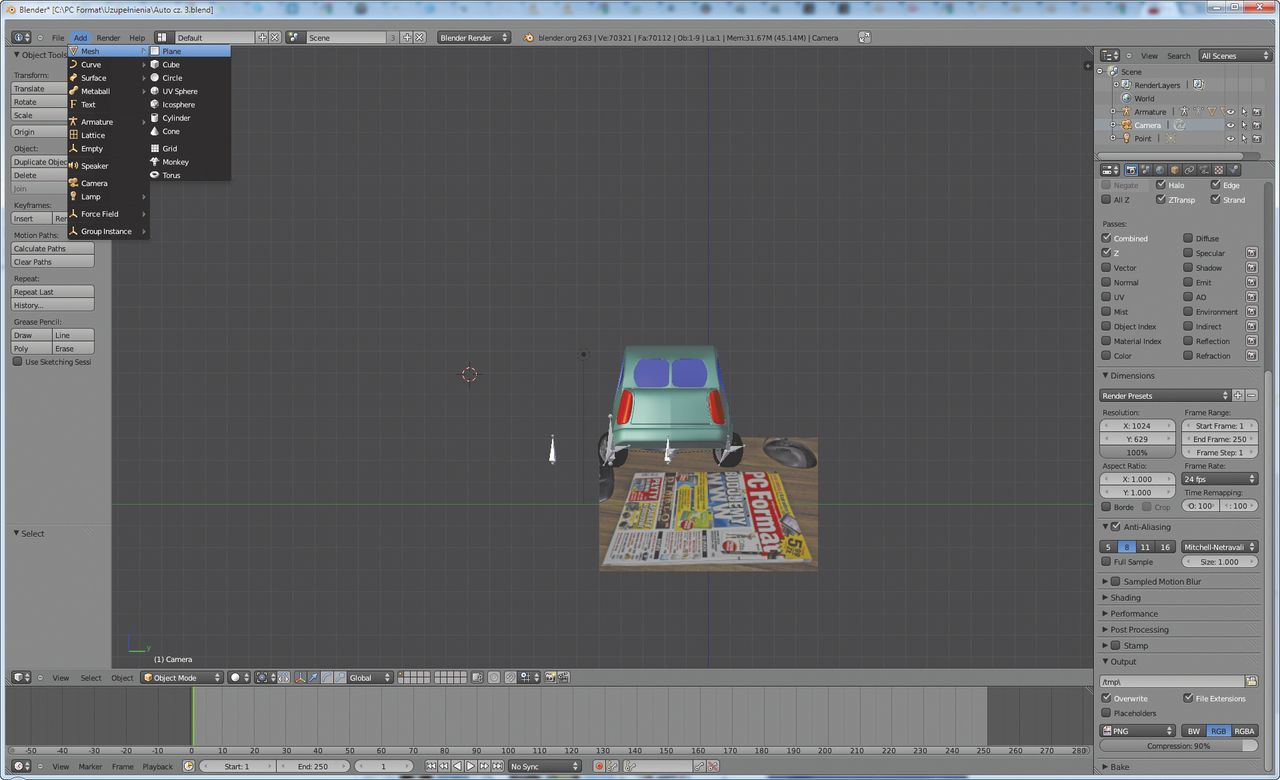
Task: Open the Object Data properties tab icon
Action: click(x=1204, y=170)
